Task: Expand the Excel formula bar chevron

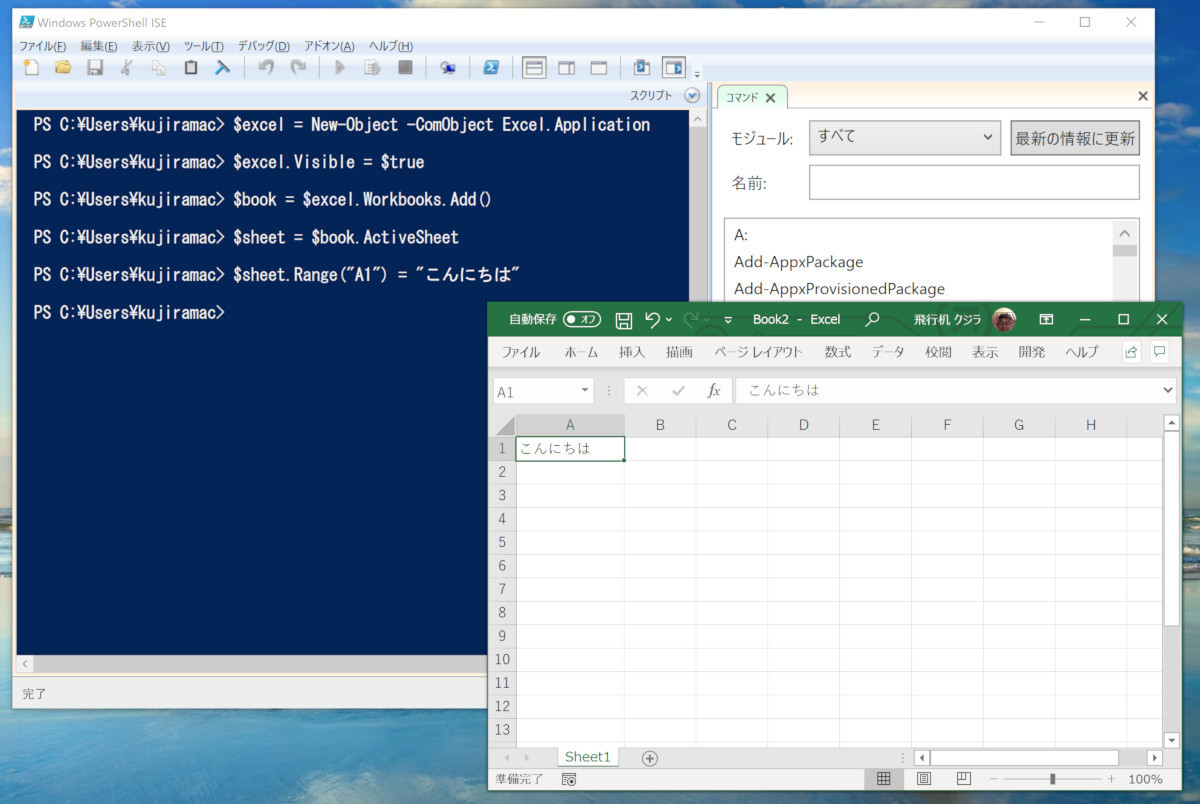Action: [1168, 390]
